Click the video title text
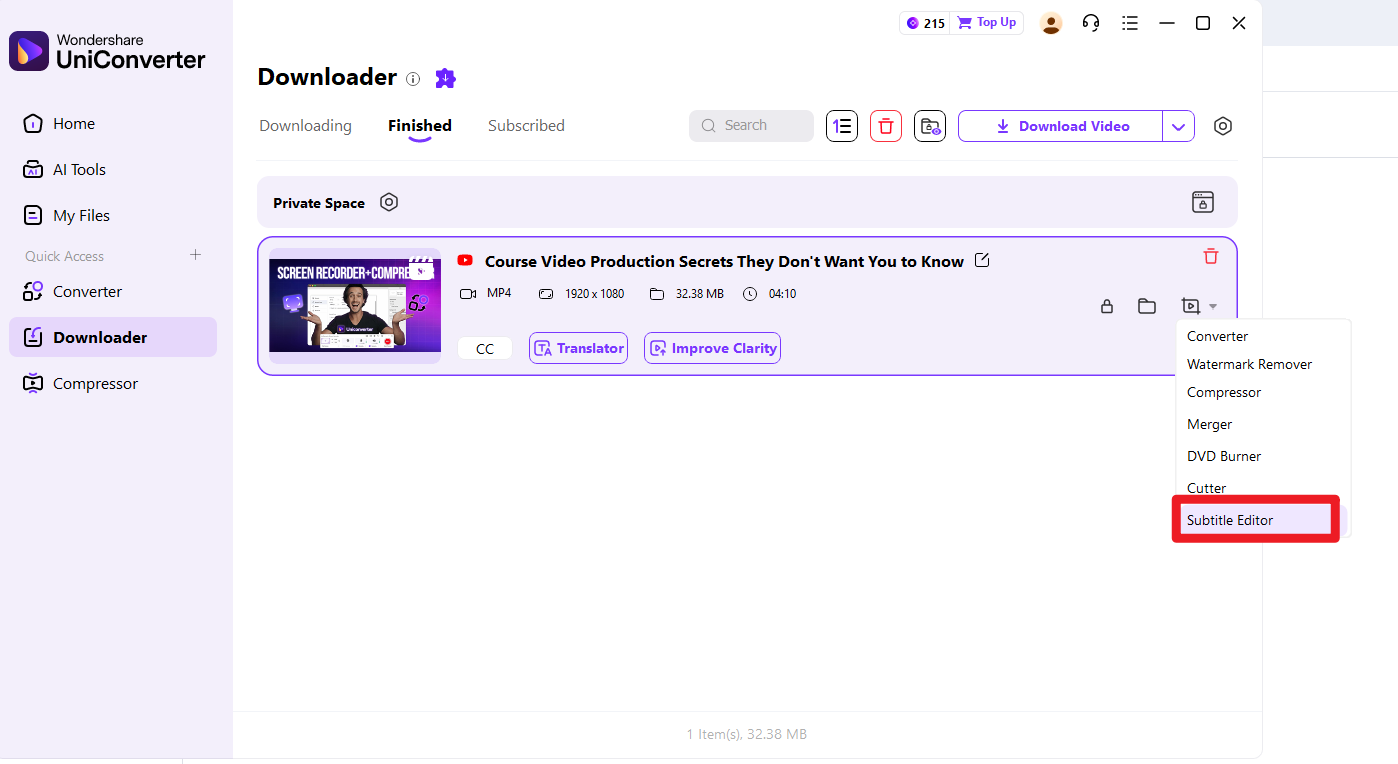The image size is (1398, 764). pos(724,261)
